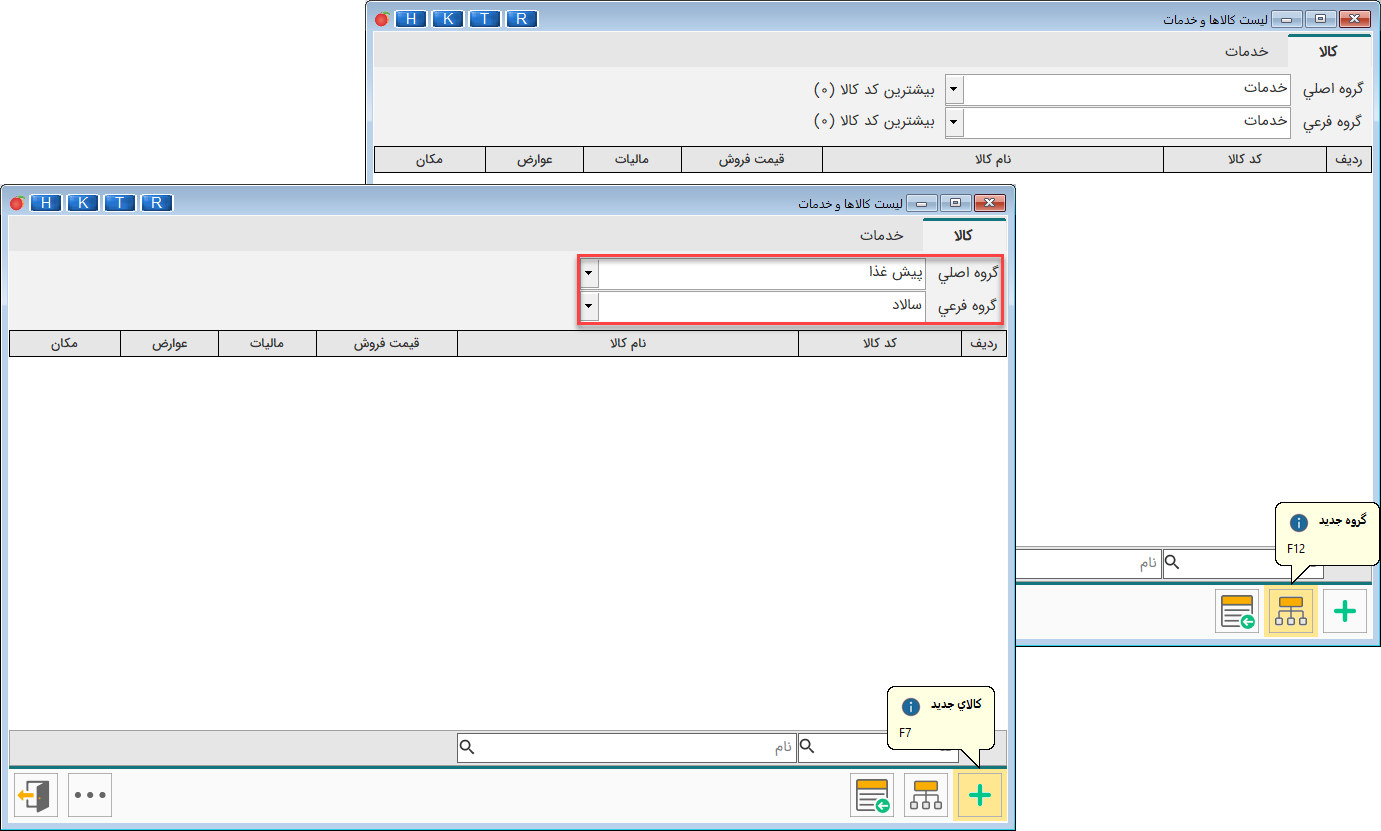The height and width of the screenshot is (831, 1381).
Task: Click the قیمت فروش column header in the back window
Action: pos(752,160)
